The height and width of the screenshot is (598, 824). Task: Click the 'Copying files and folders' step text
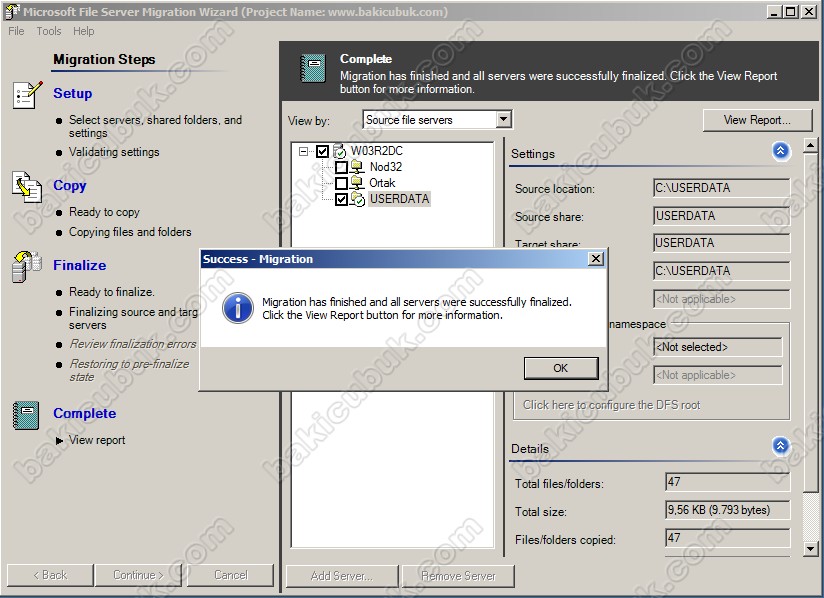pyautogui.click(x=130, y=232)
